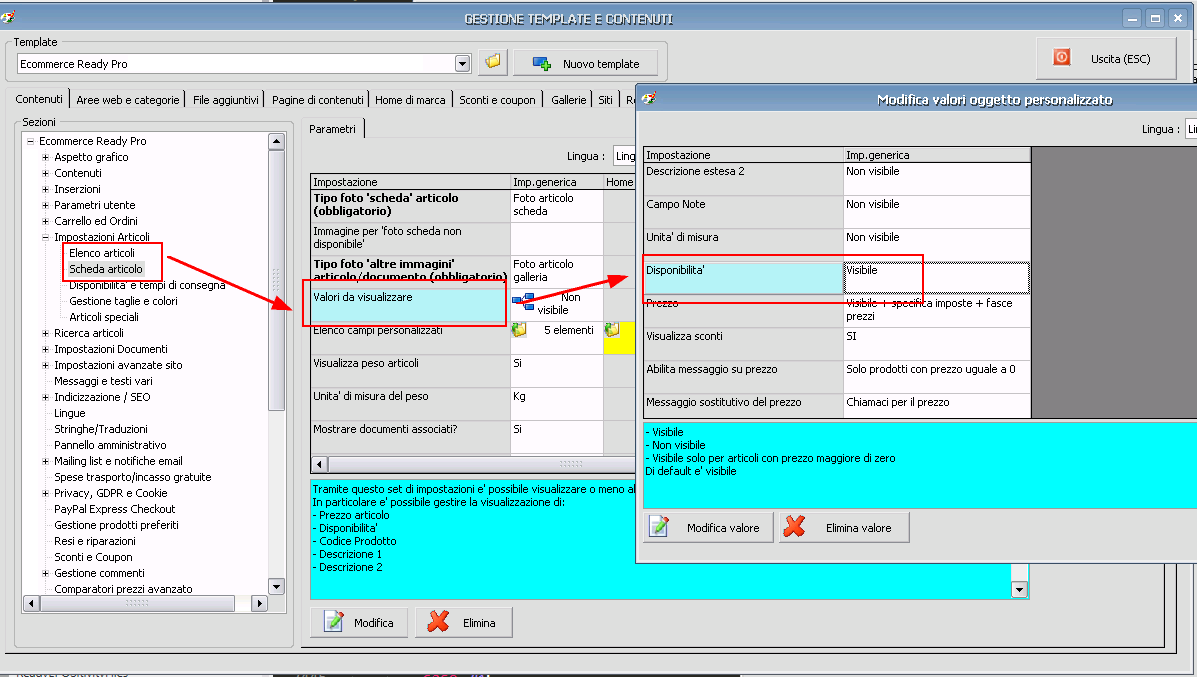Screen dimensions: 1197x677
Task: Click tree horizontal scrollbar left arrow
Action: (x=31, y=603)
